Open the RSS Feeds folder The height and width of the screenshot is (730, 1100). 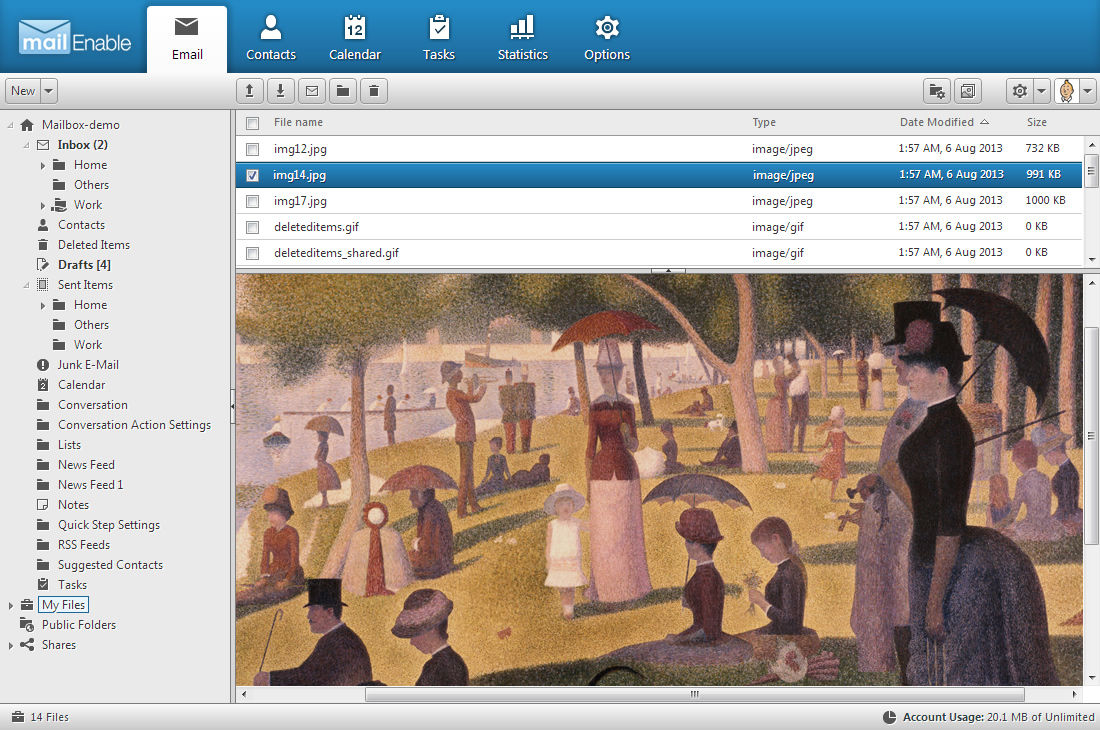[x=84, y=545]
